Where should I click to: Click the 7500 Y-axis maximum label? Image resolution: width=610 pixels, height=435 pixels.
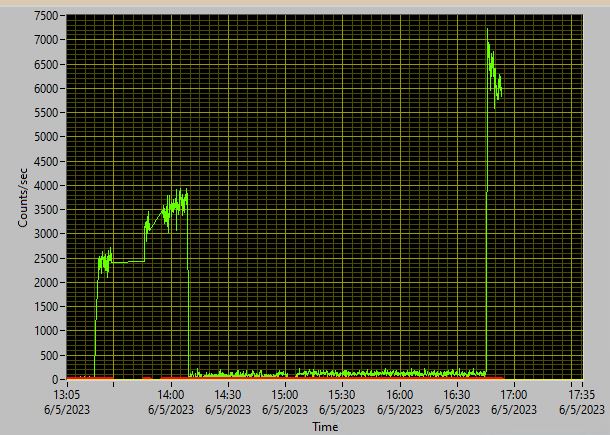[46, 16]
